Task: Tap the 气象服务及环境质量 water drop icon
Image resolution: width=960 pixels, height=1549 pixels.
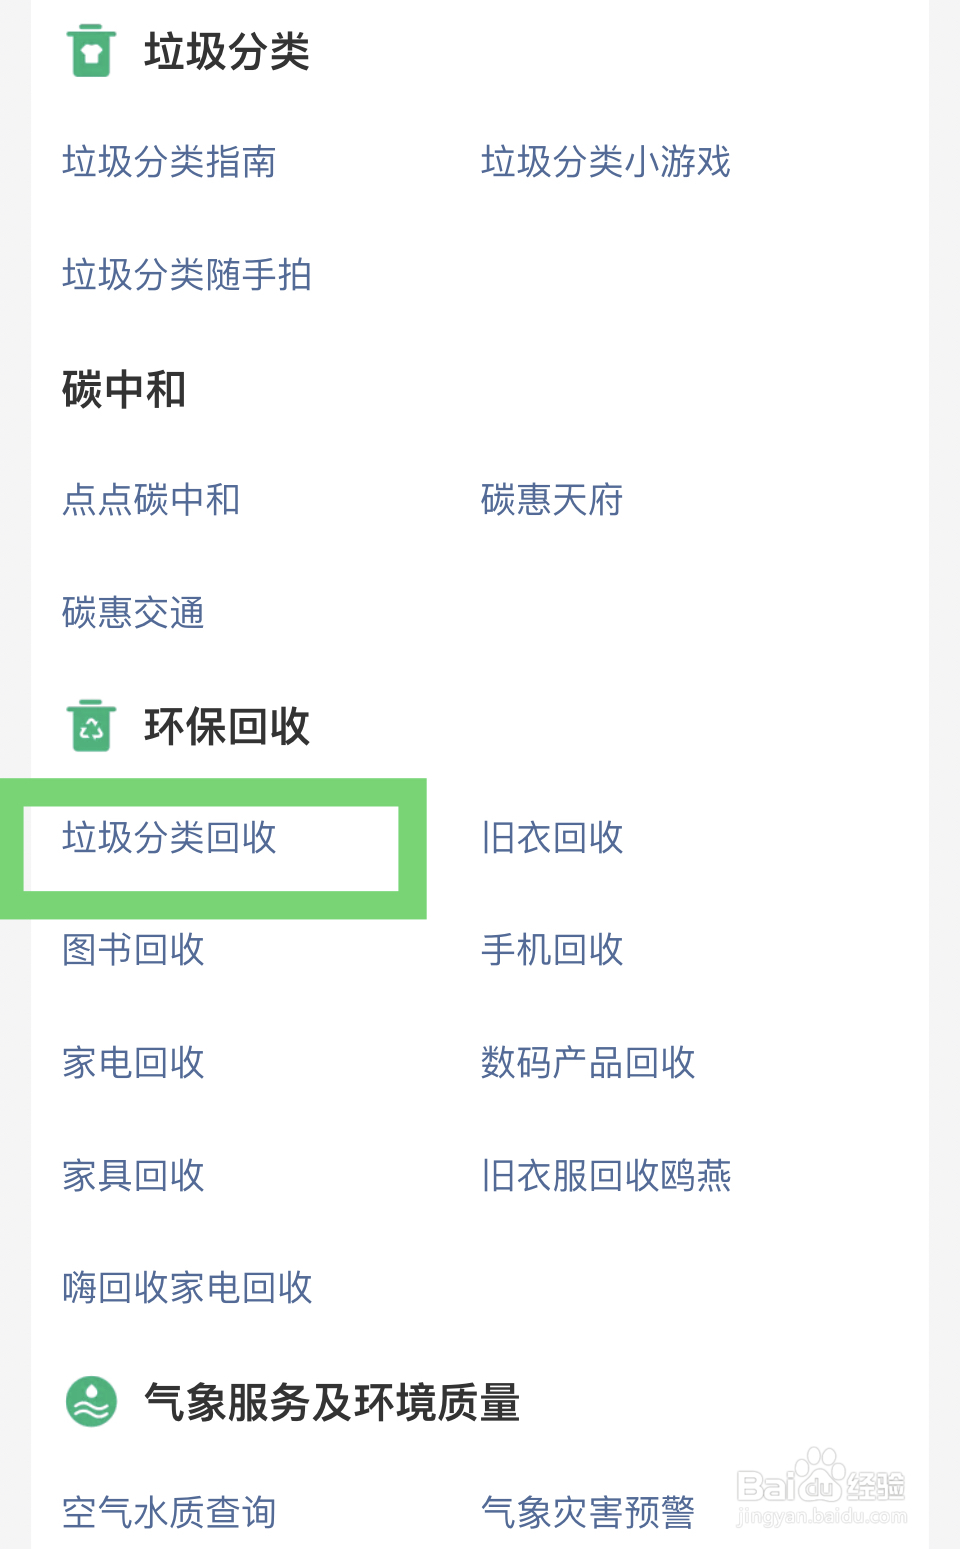Action: click(x=91, y=1401)
